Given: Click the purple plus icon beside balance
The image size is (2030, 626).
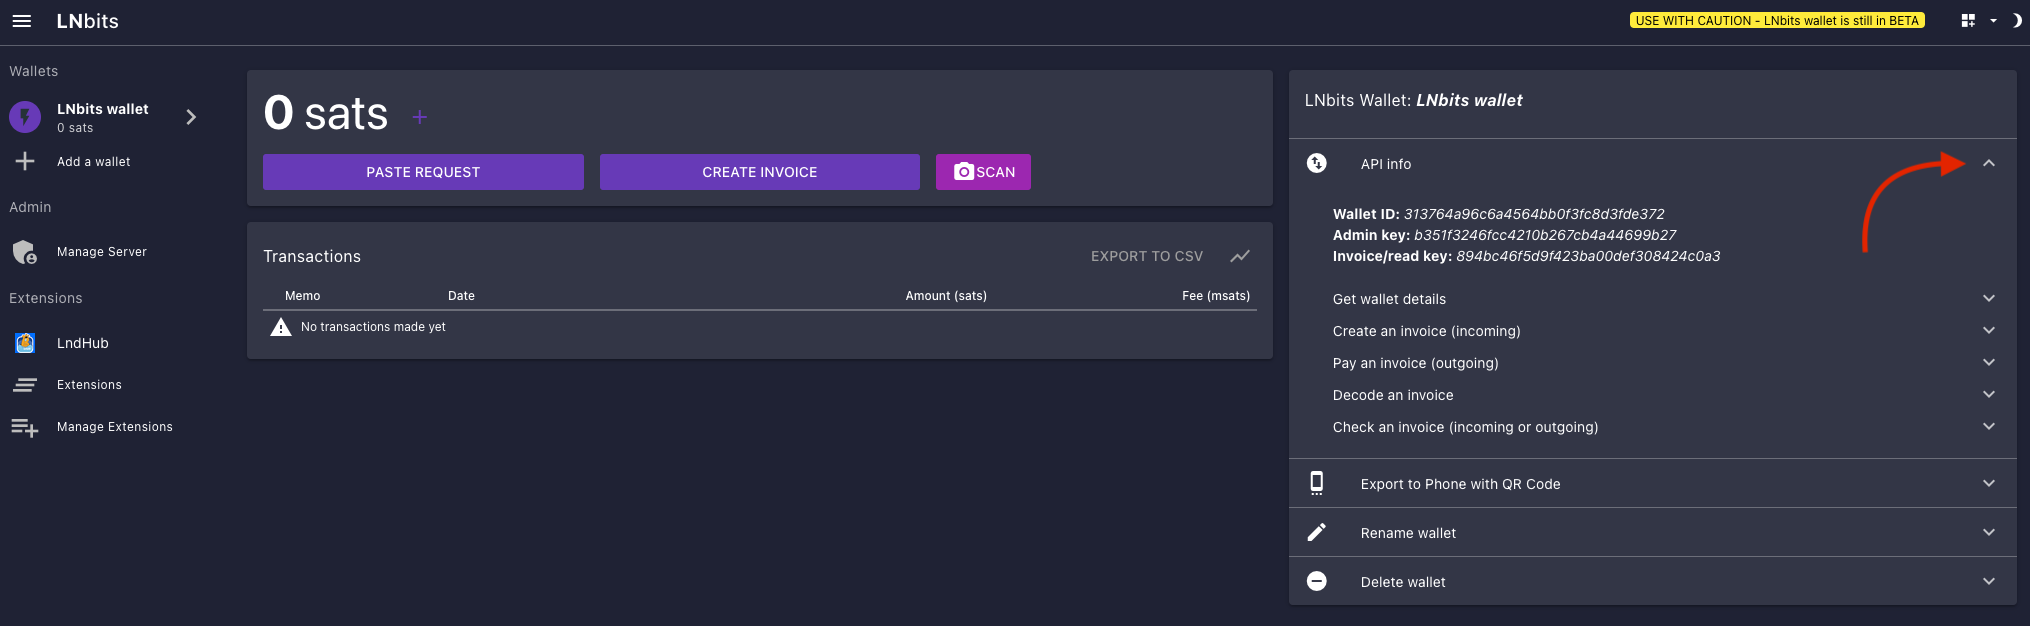Looking at the screenshot, I should pyautogui.click(x=420, y=117).
